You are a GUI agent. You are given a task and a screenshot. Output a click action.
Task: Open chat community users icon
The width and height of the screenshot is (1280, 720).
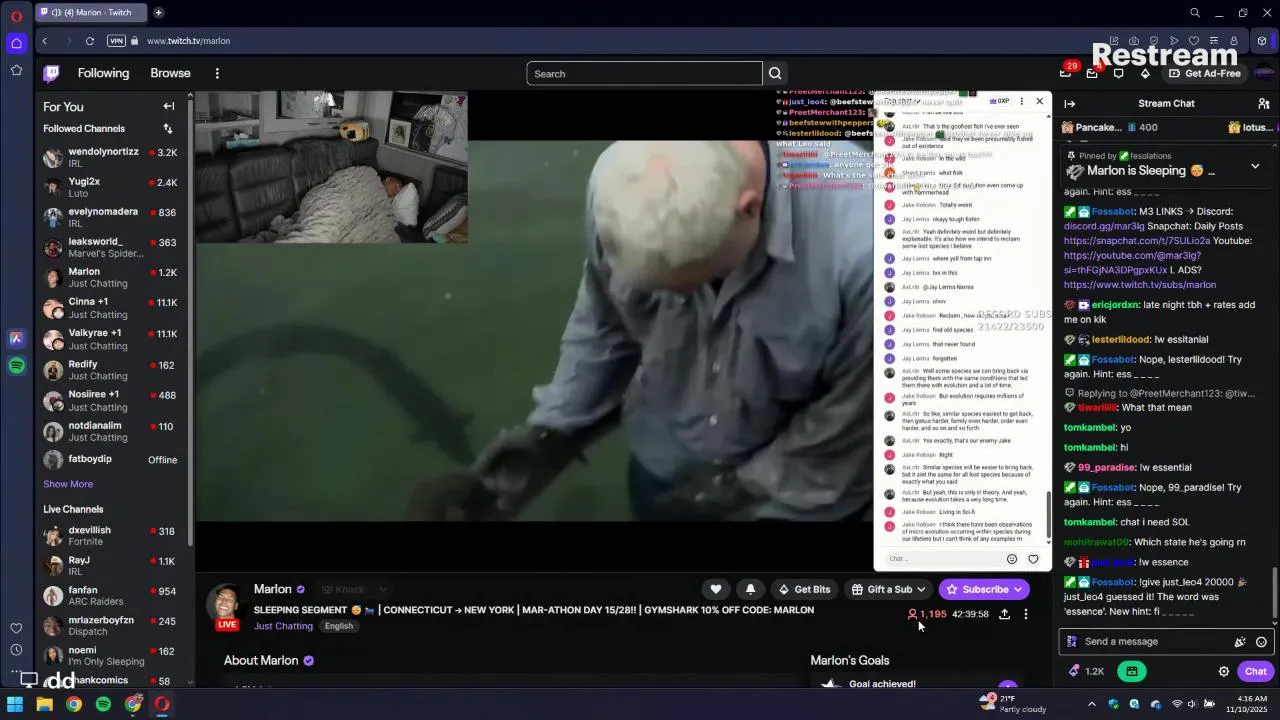(x=1264, y=103)
